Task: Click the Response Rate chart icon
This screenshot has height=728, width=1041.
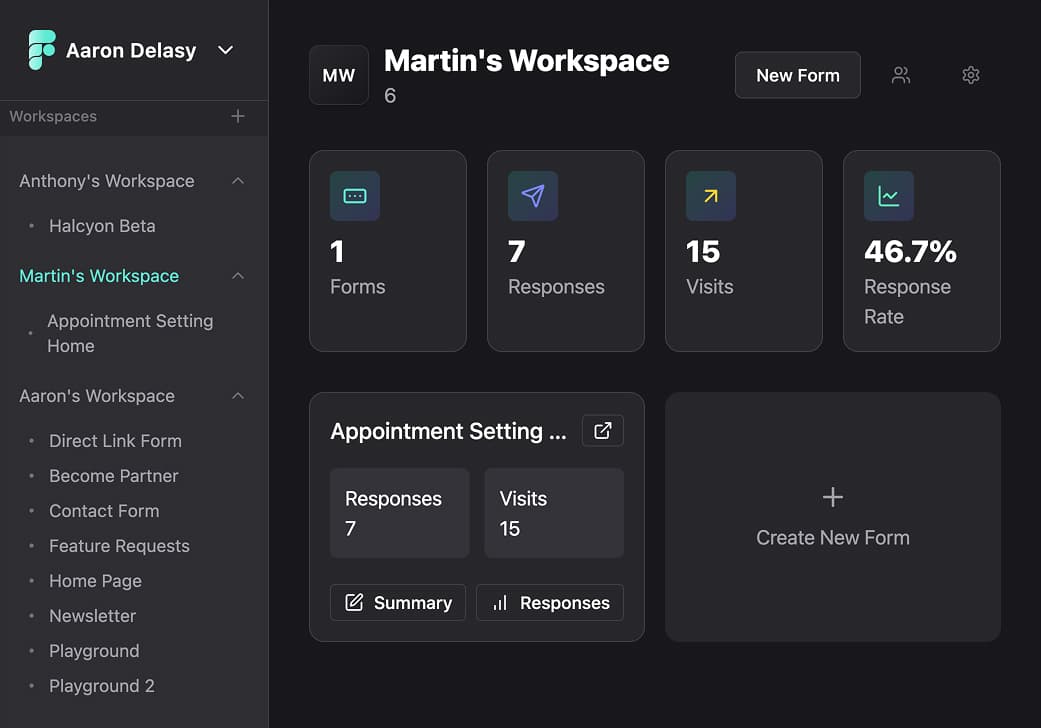Action: click(888, 196)
